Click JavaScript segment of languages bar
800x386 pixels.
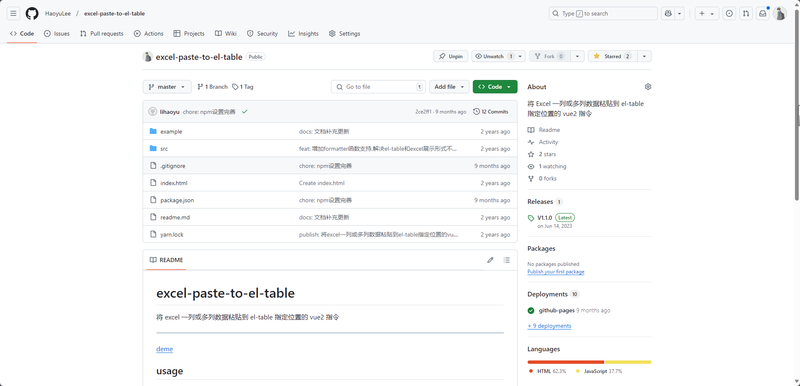628,362
